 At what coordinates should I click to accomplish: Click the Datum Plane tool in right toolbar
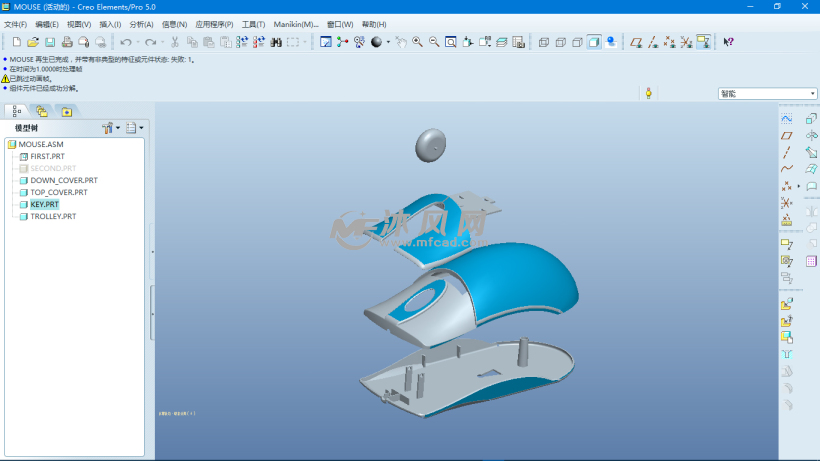click(787, 136)
